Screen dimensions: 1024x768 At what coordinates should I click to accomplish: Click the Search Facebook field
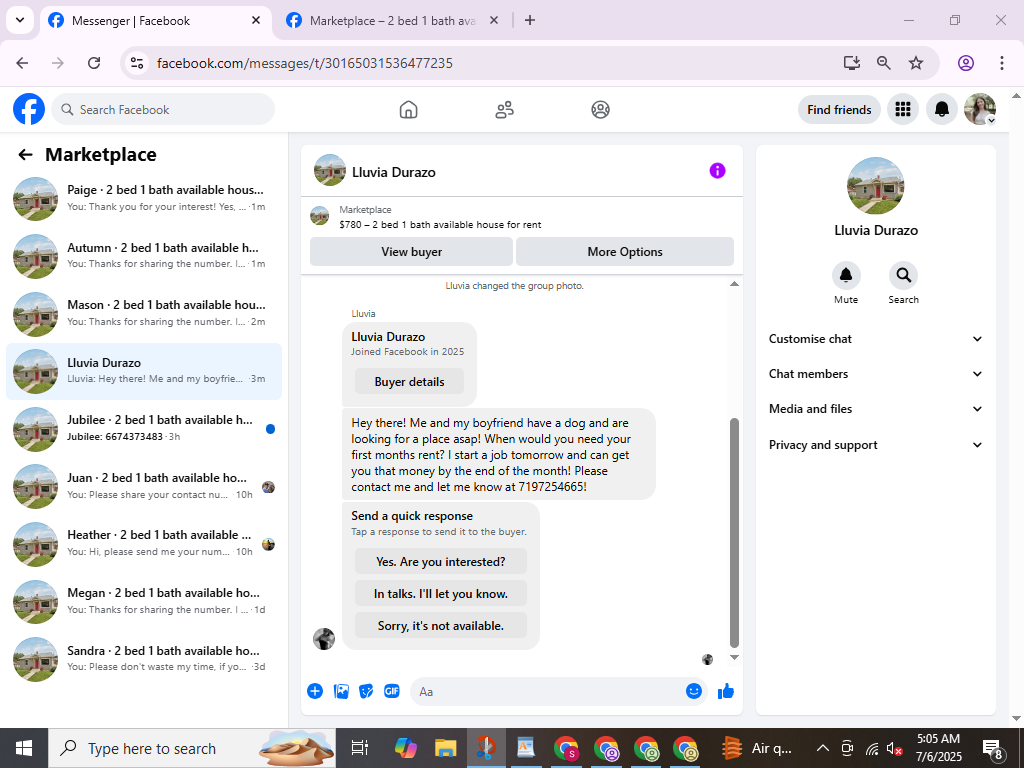click(163, 109)
